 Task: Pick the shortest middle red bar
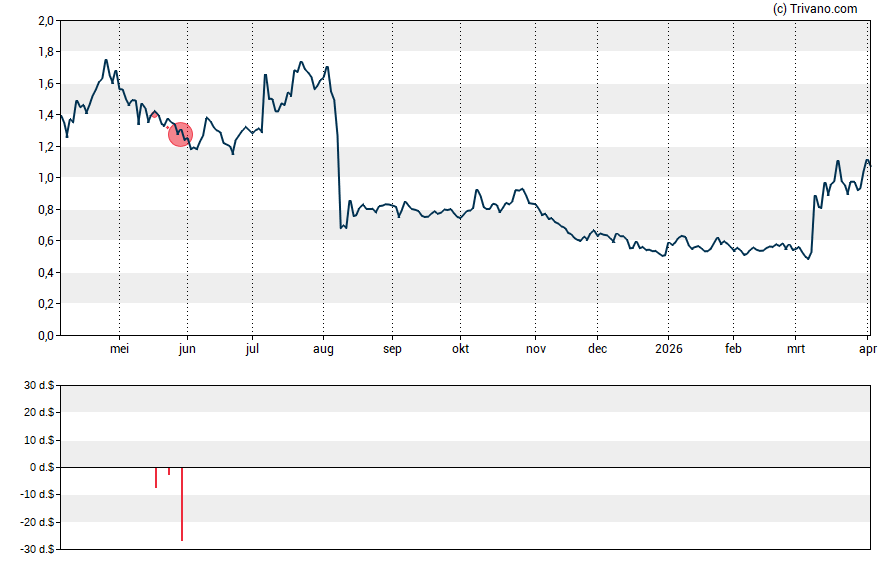169,471
